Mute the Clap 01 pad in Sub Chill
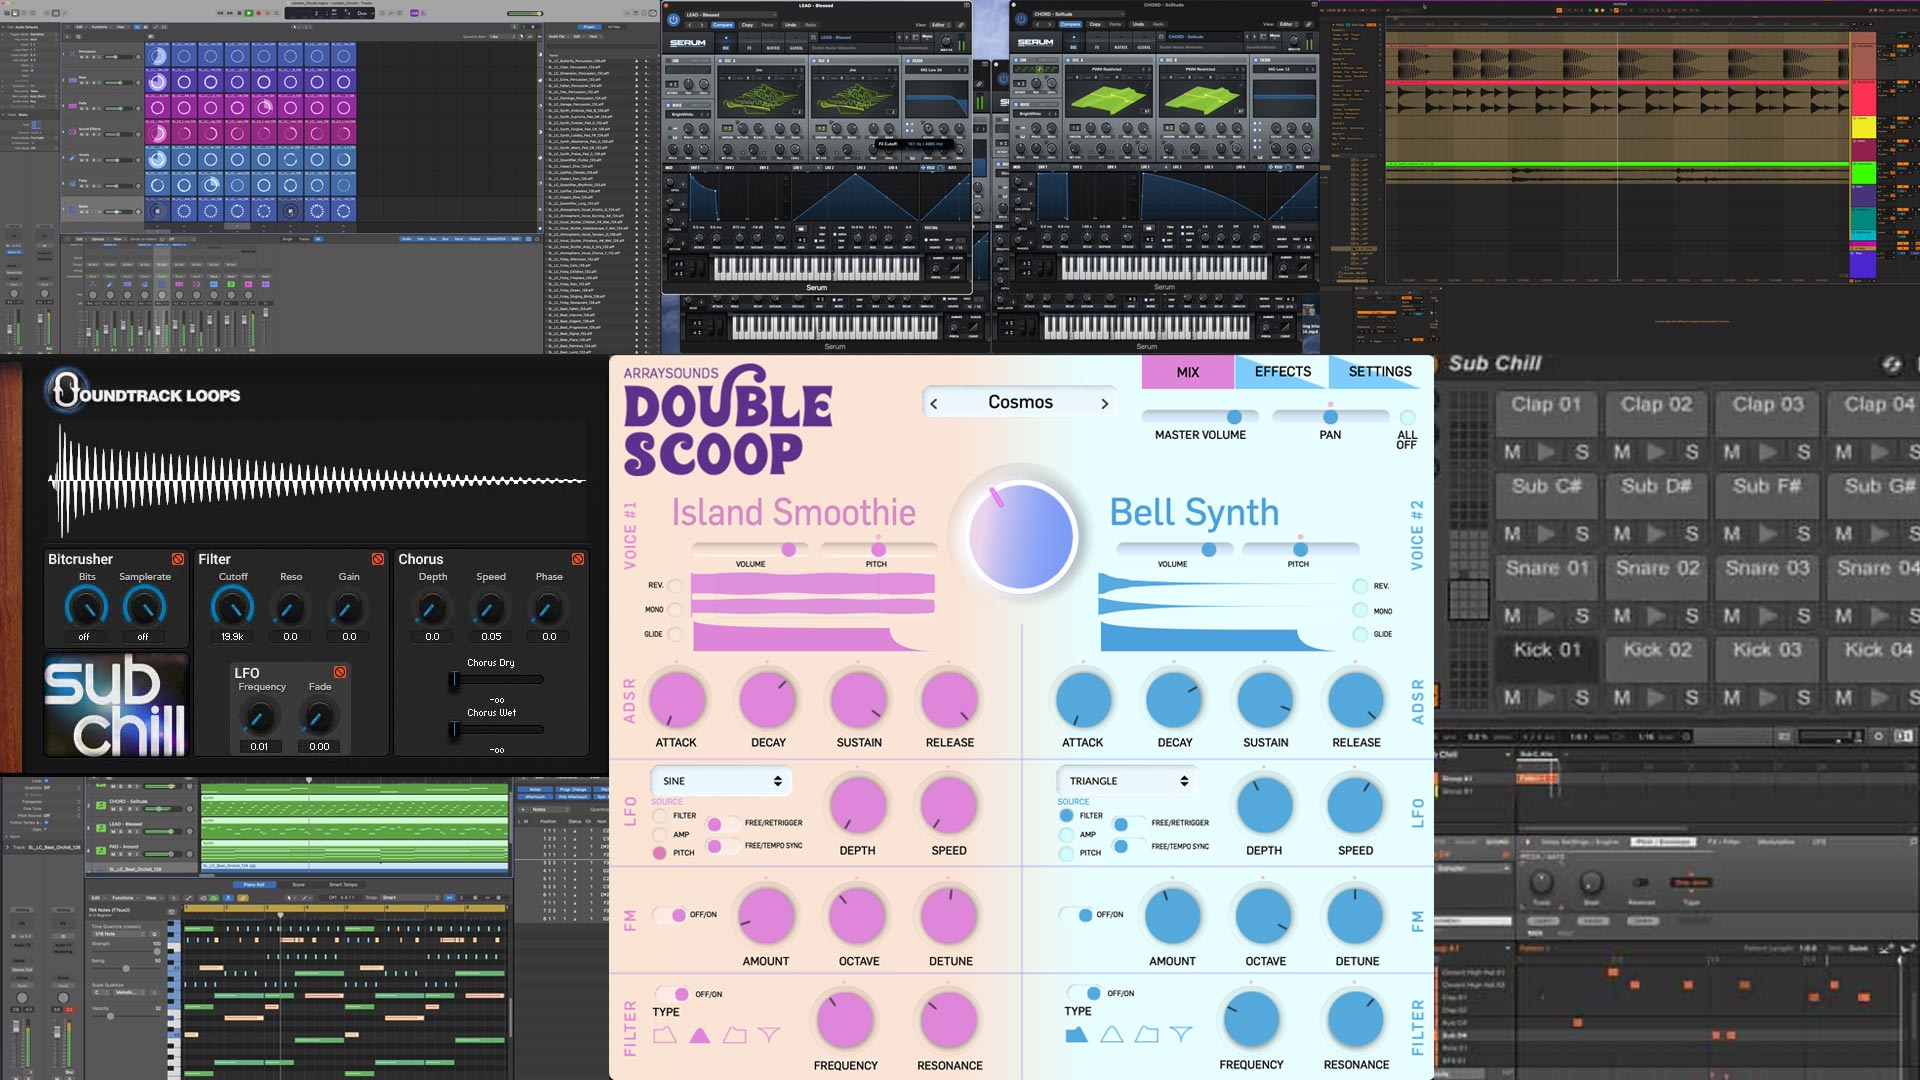Screen dimensions: 1920x1080 [x=1511, y=450]
